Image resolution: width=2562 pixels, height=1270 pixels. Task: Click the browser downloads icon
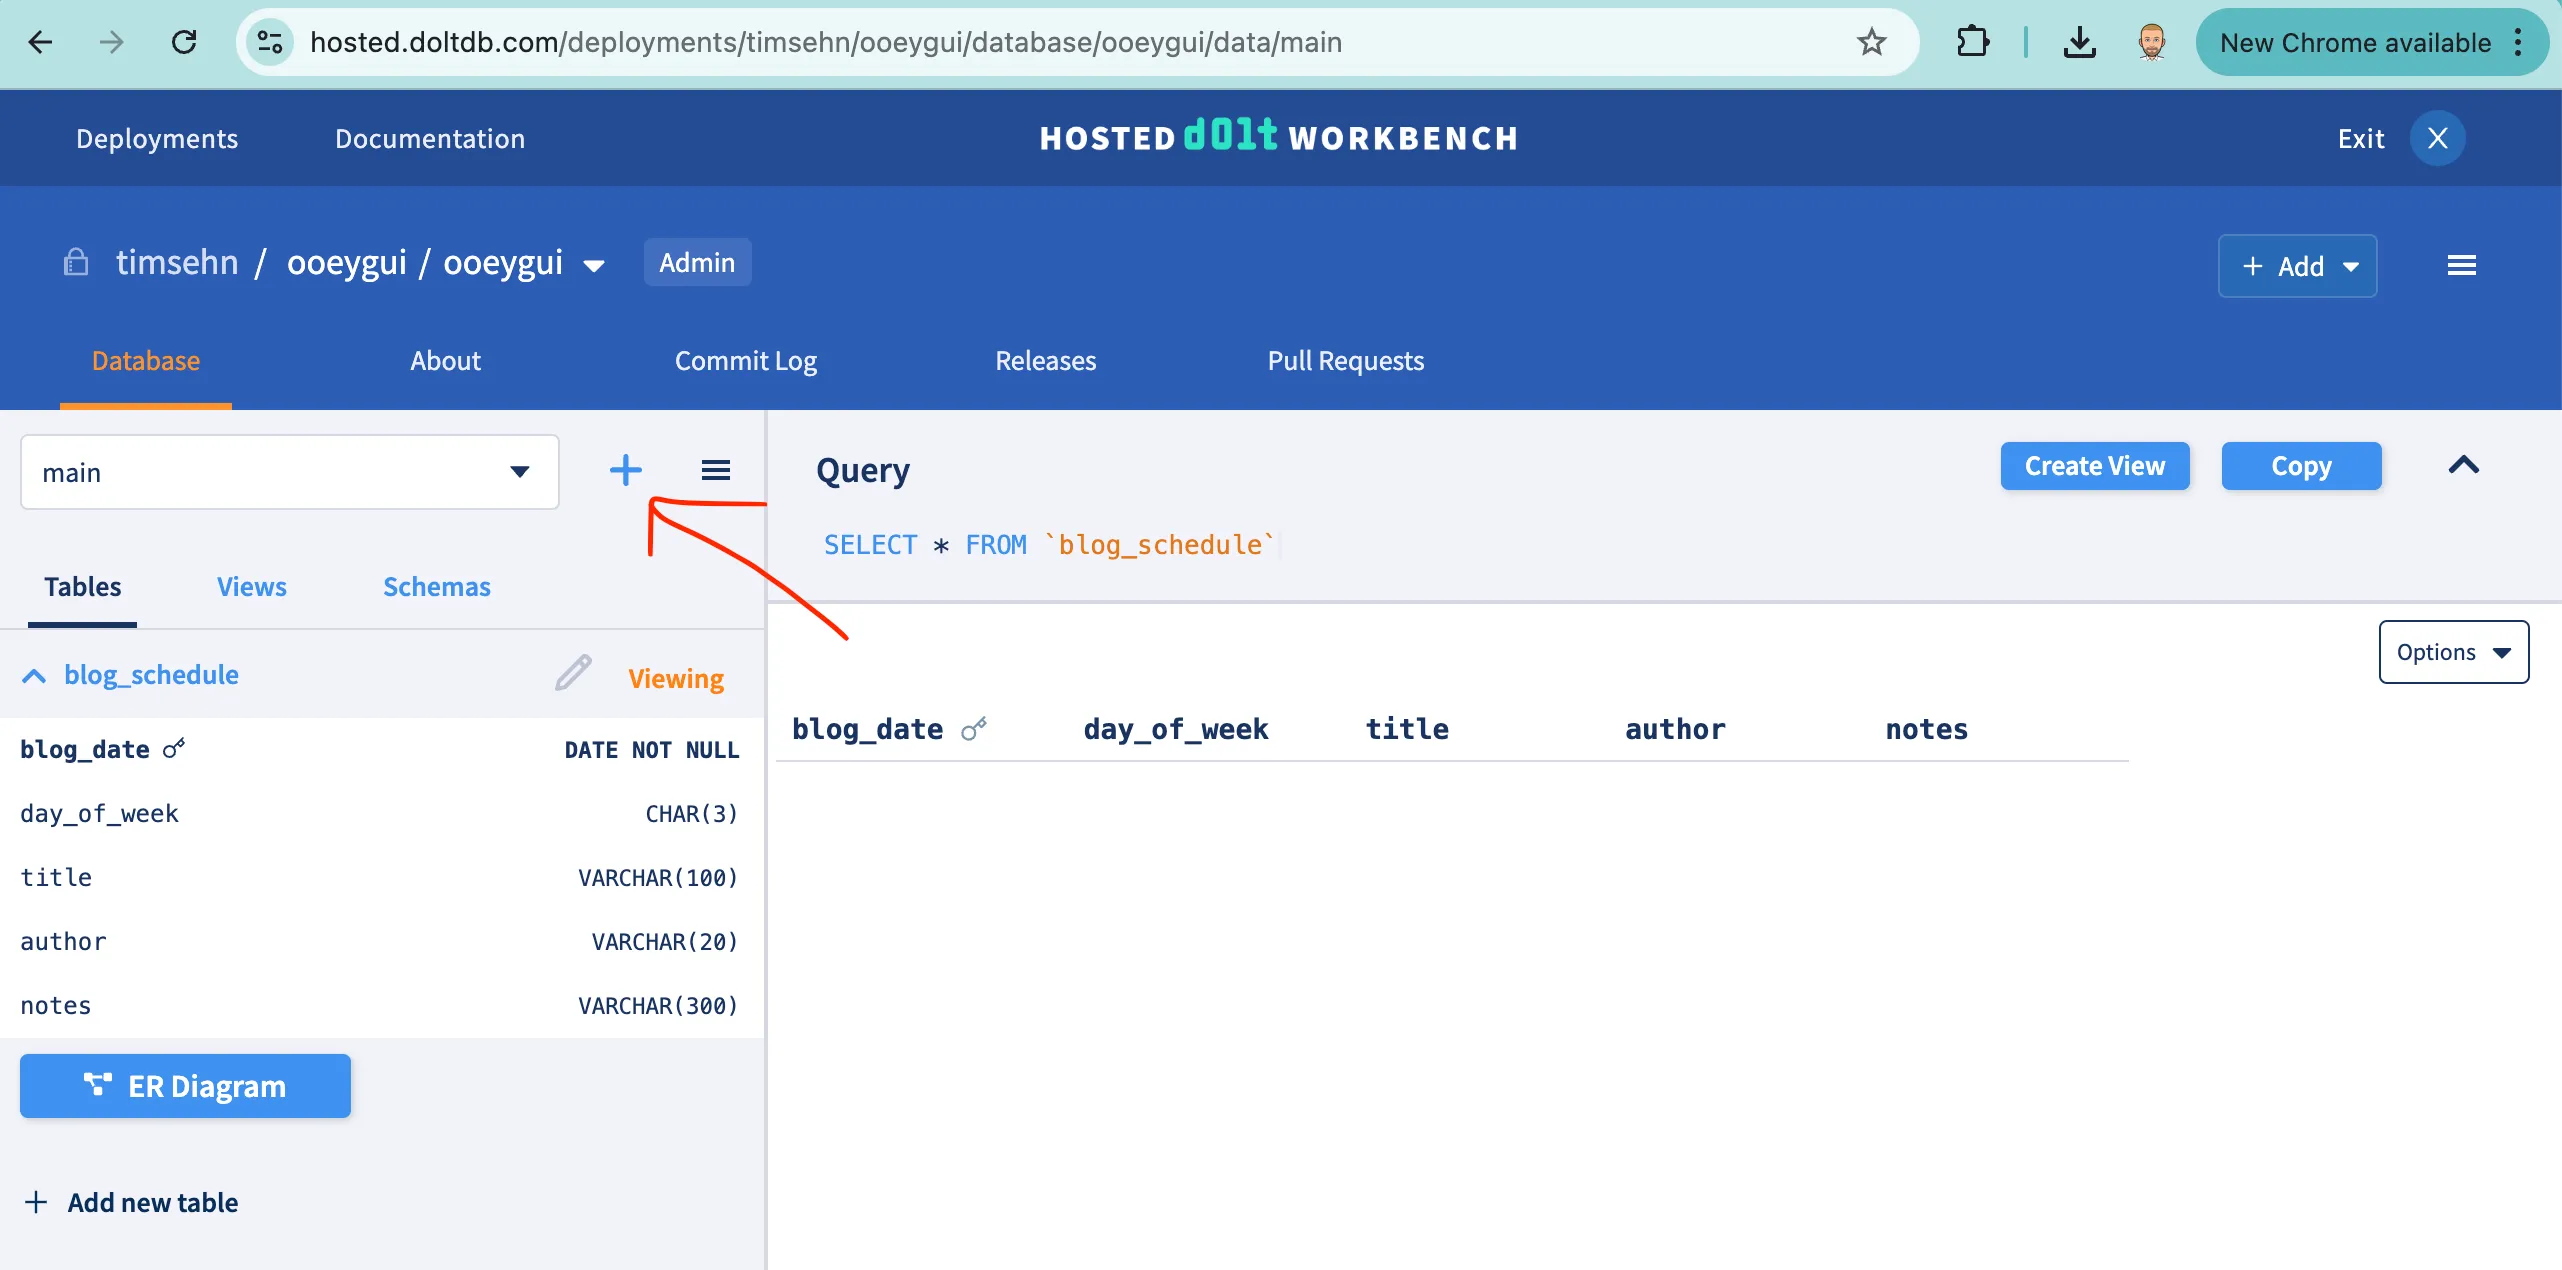(x=2080, y=42)
